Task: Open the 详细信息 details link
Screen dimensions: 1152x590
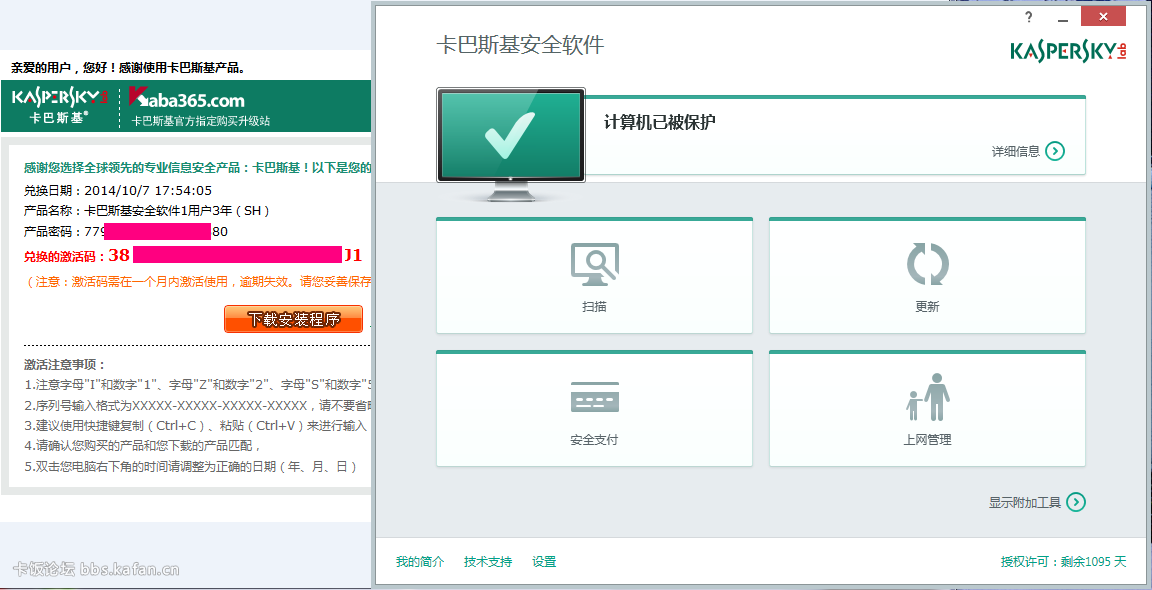Action: point(1028,151)
